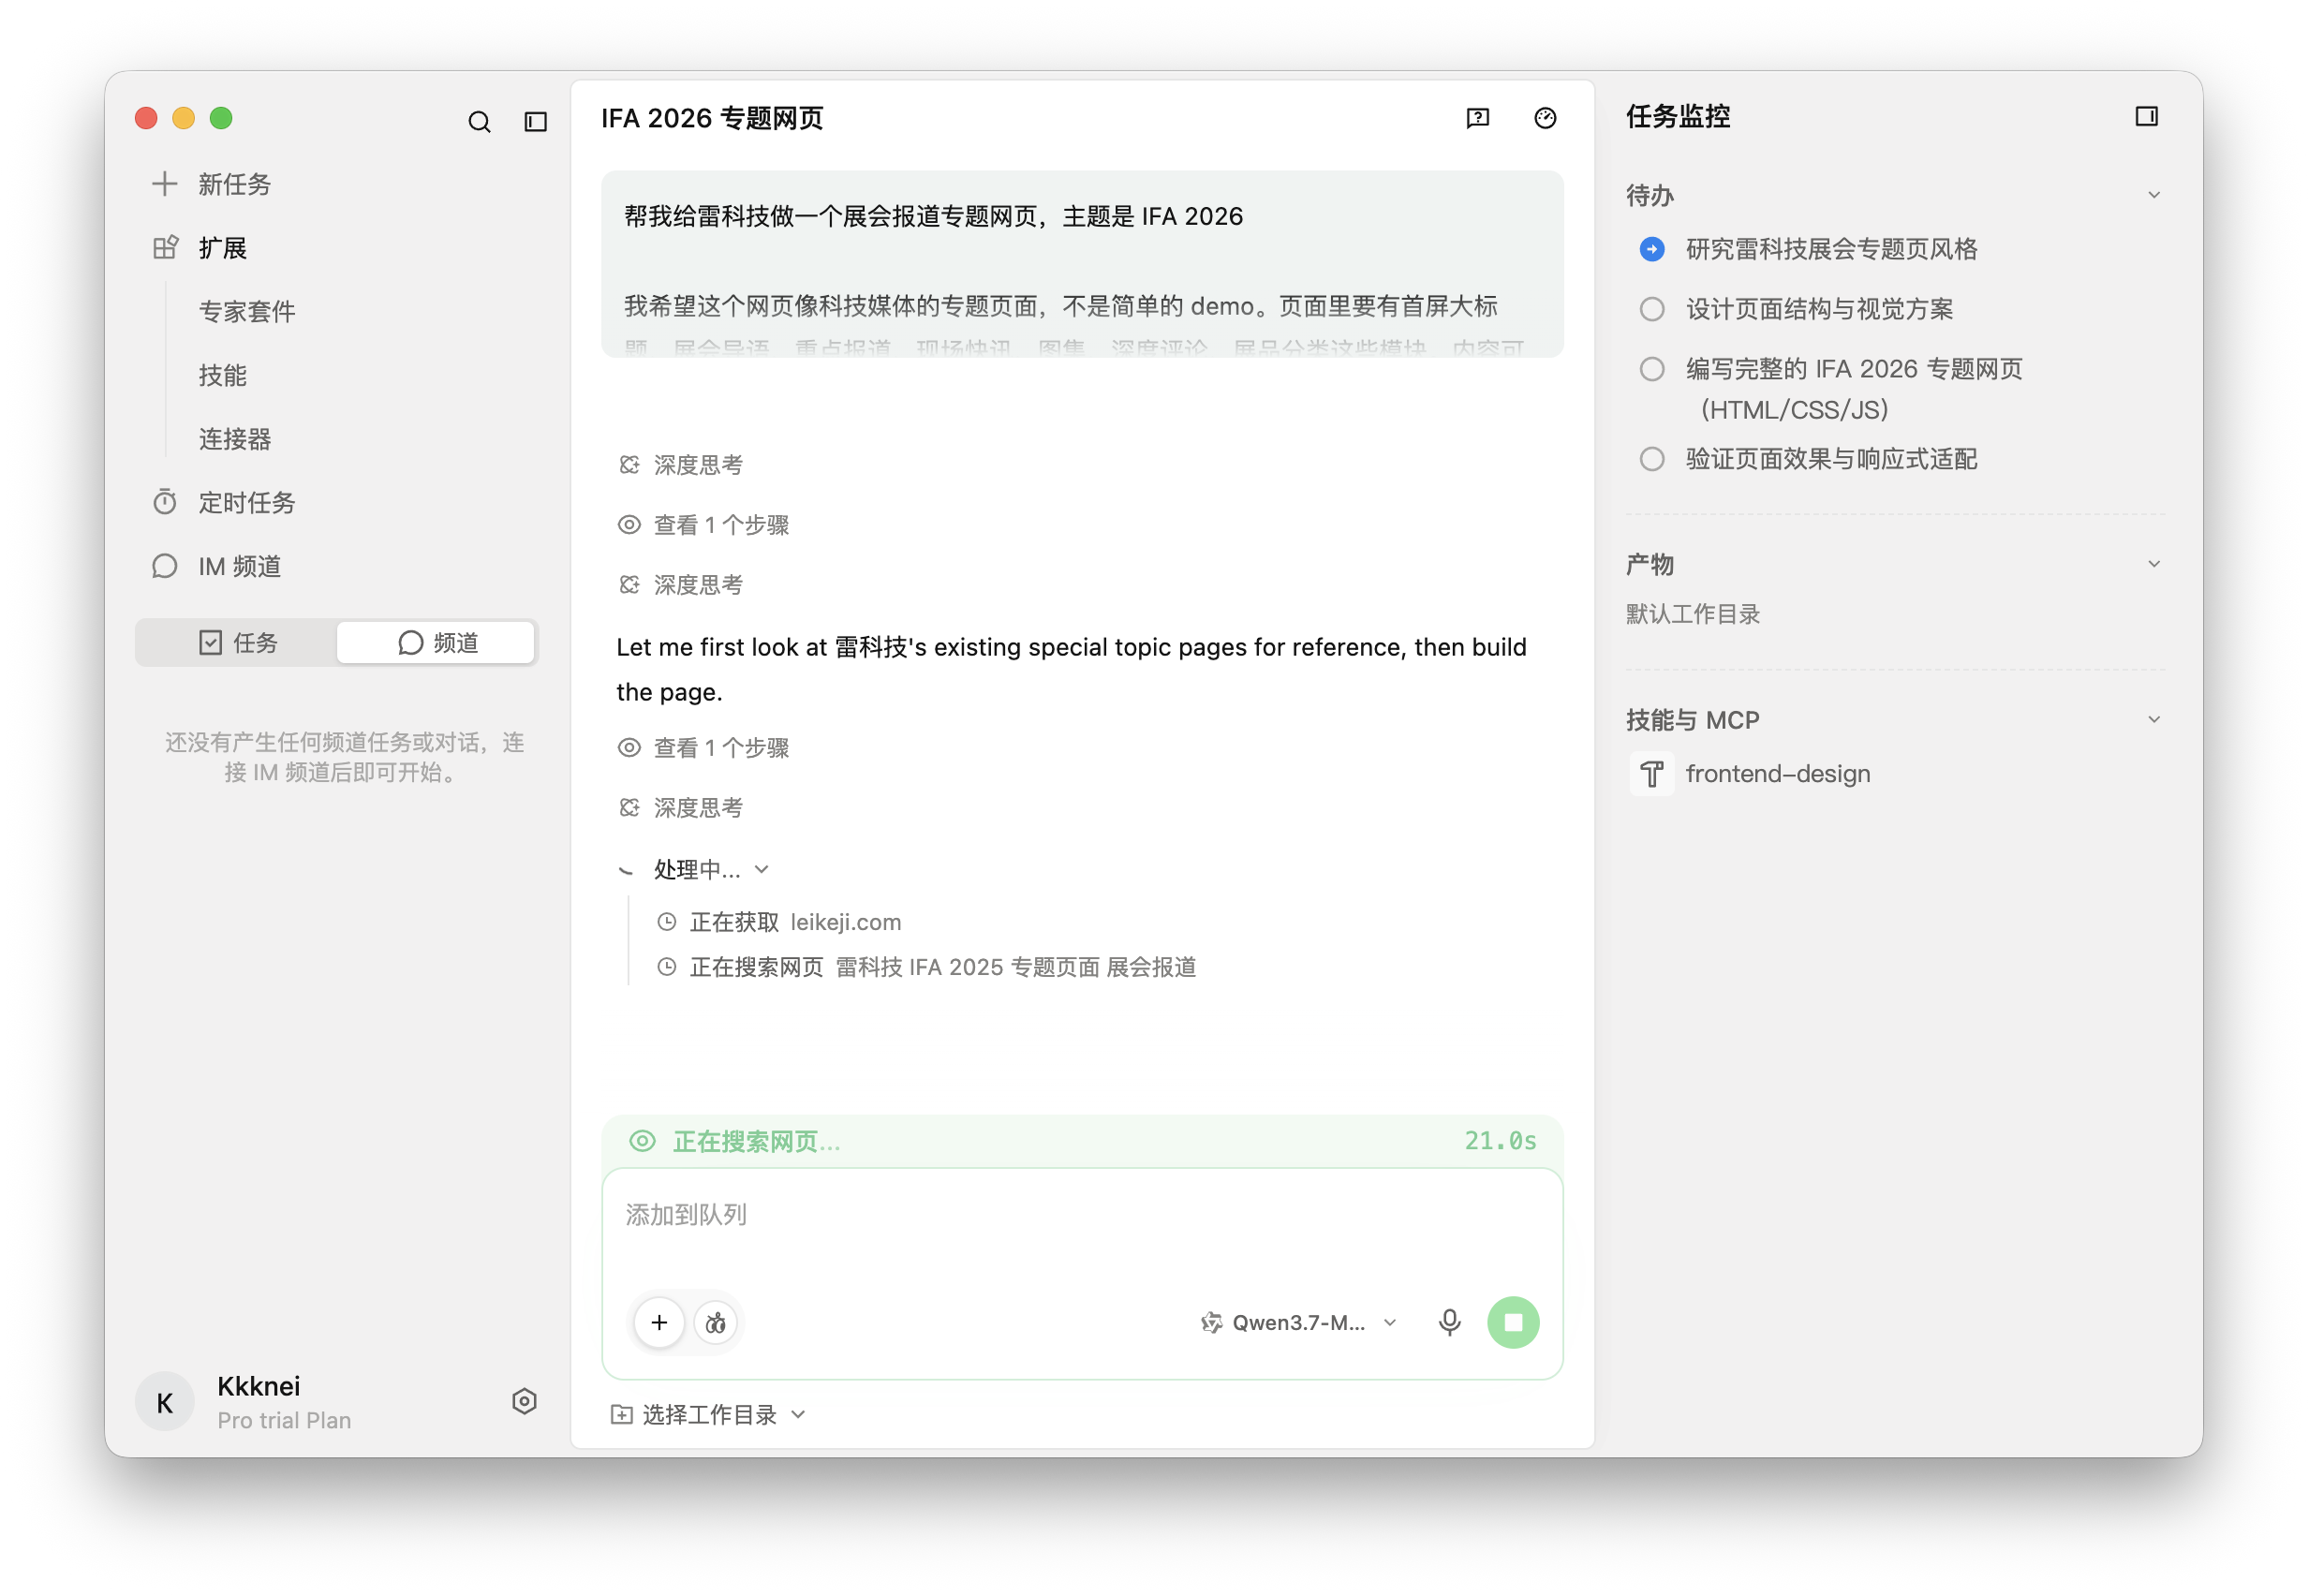Image resolution: width=2308 pixels, height=1596 pixels.
Task: Click the K user avatar
Action: point(165,1402)
